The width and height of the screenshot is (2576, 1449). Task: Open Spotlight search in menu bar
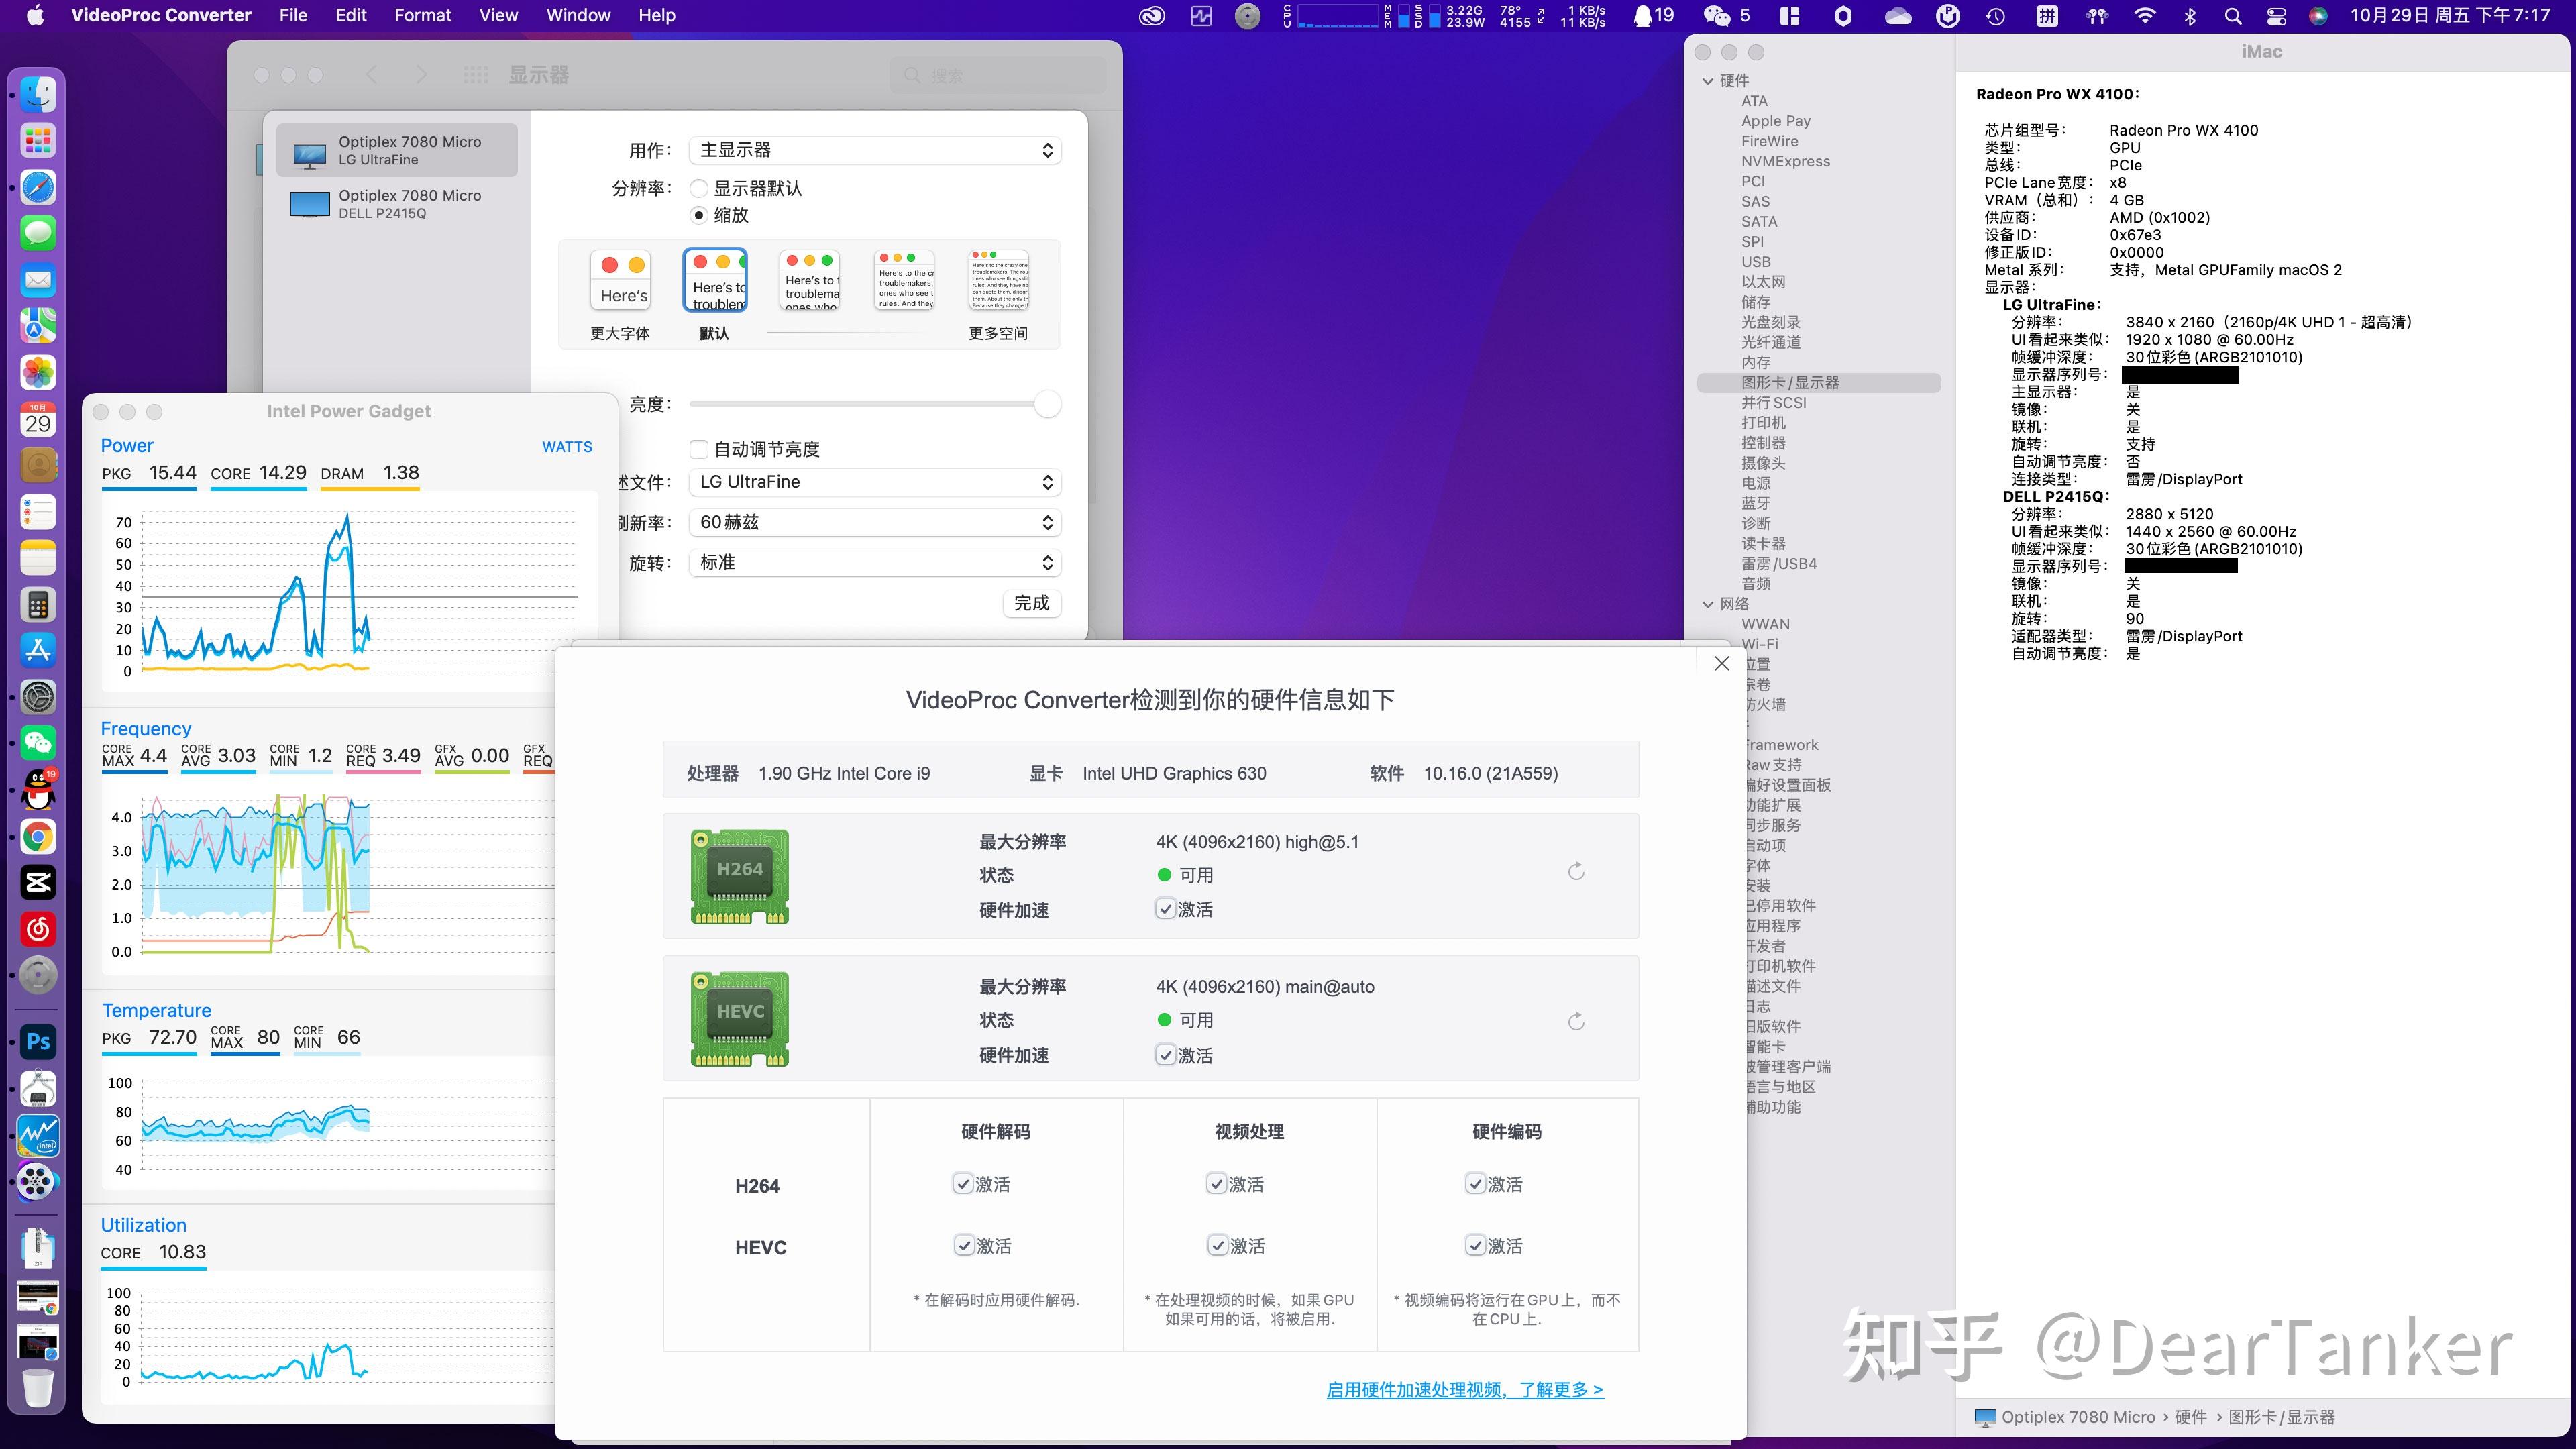(x=2233, y=16)
